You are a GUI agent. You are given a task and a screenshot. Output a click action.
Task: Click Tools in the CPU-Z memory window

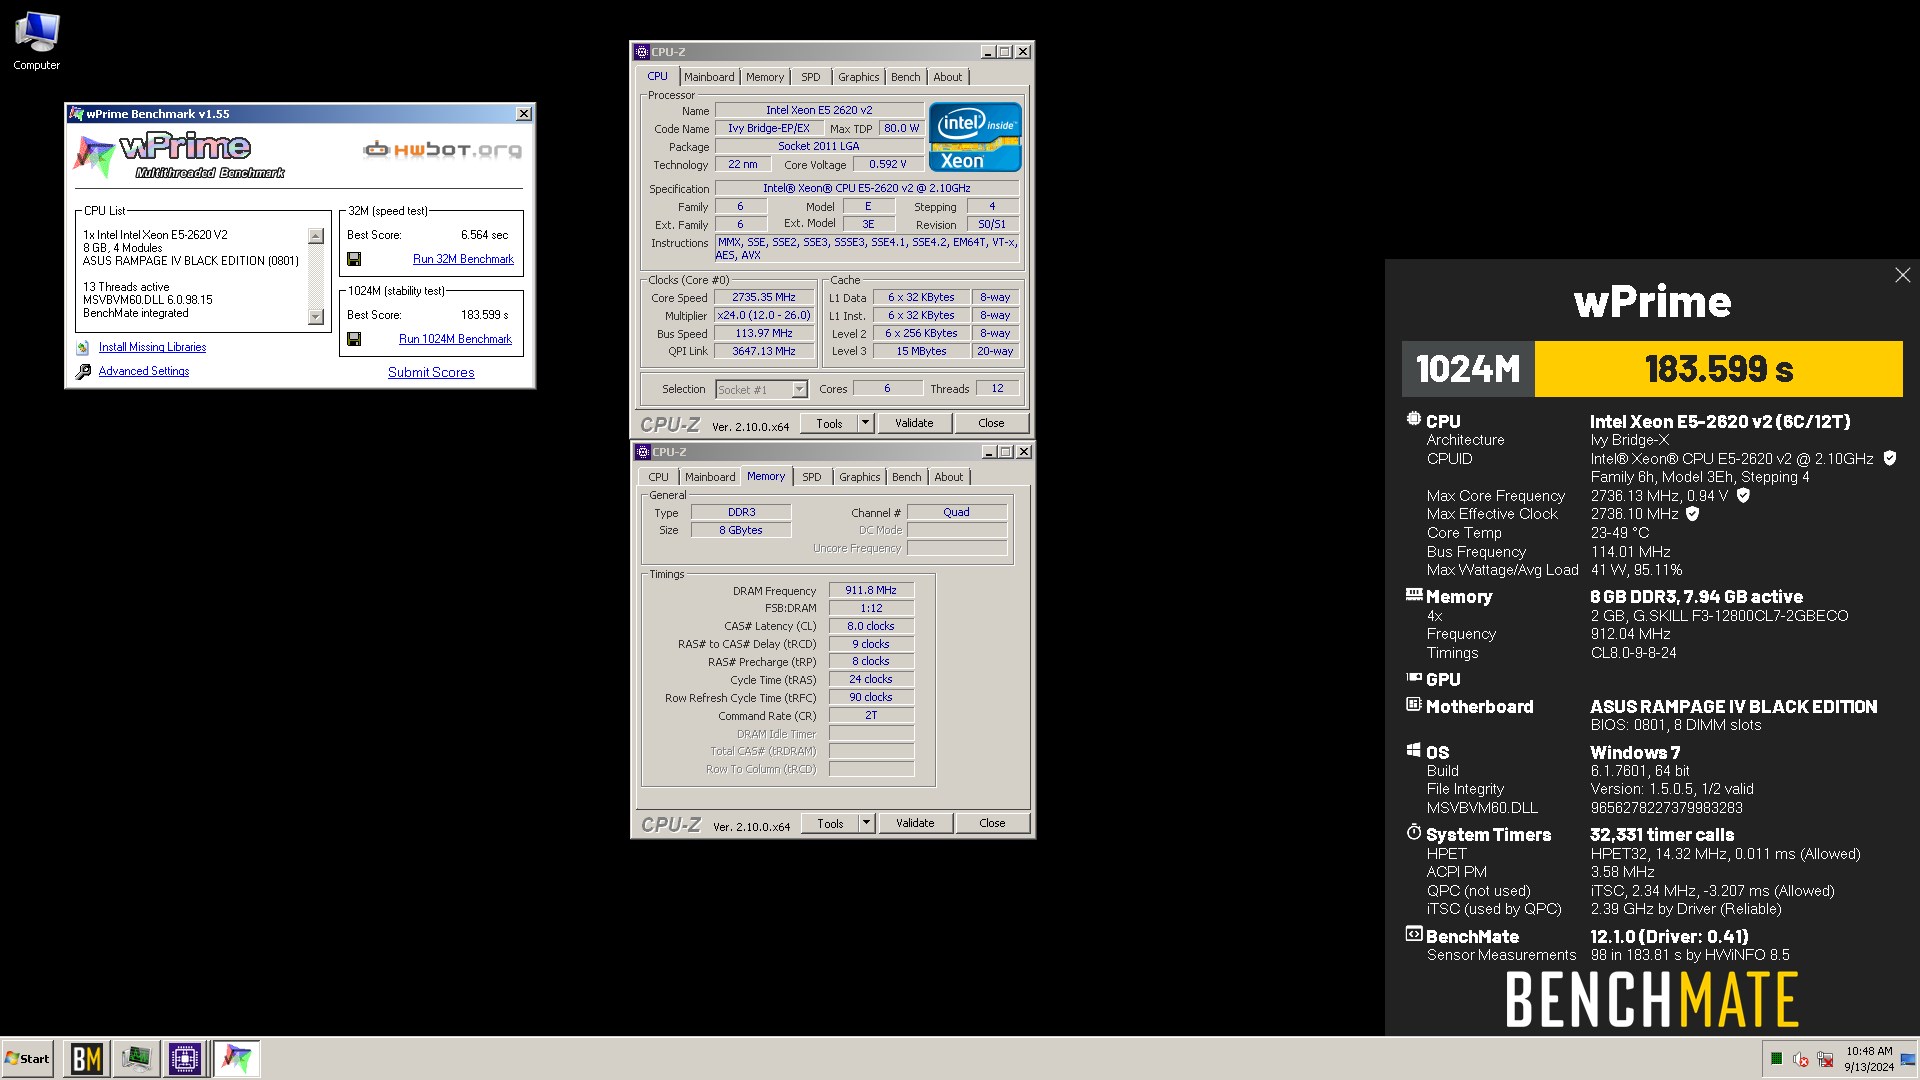pos(830,823)
